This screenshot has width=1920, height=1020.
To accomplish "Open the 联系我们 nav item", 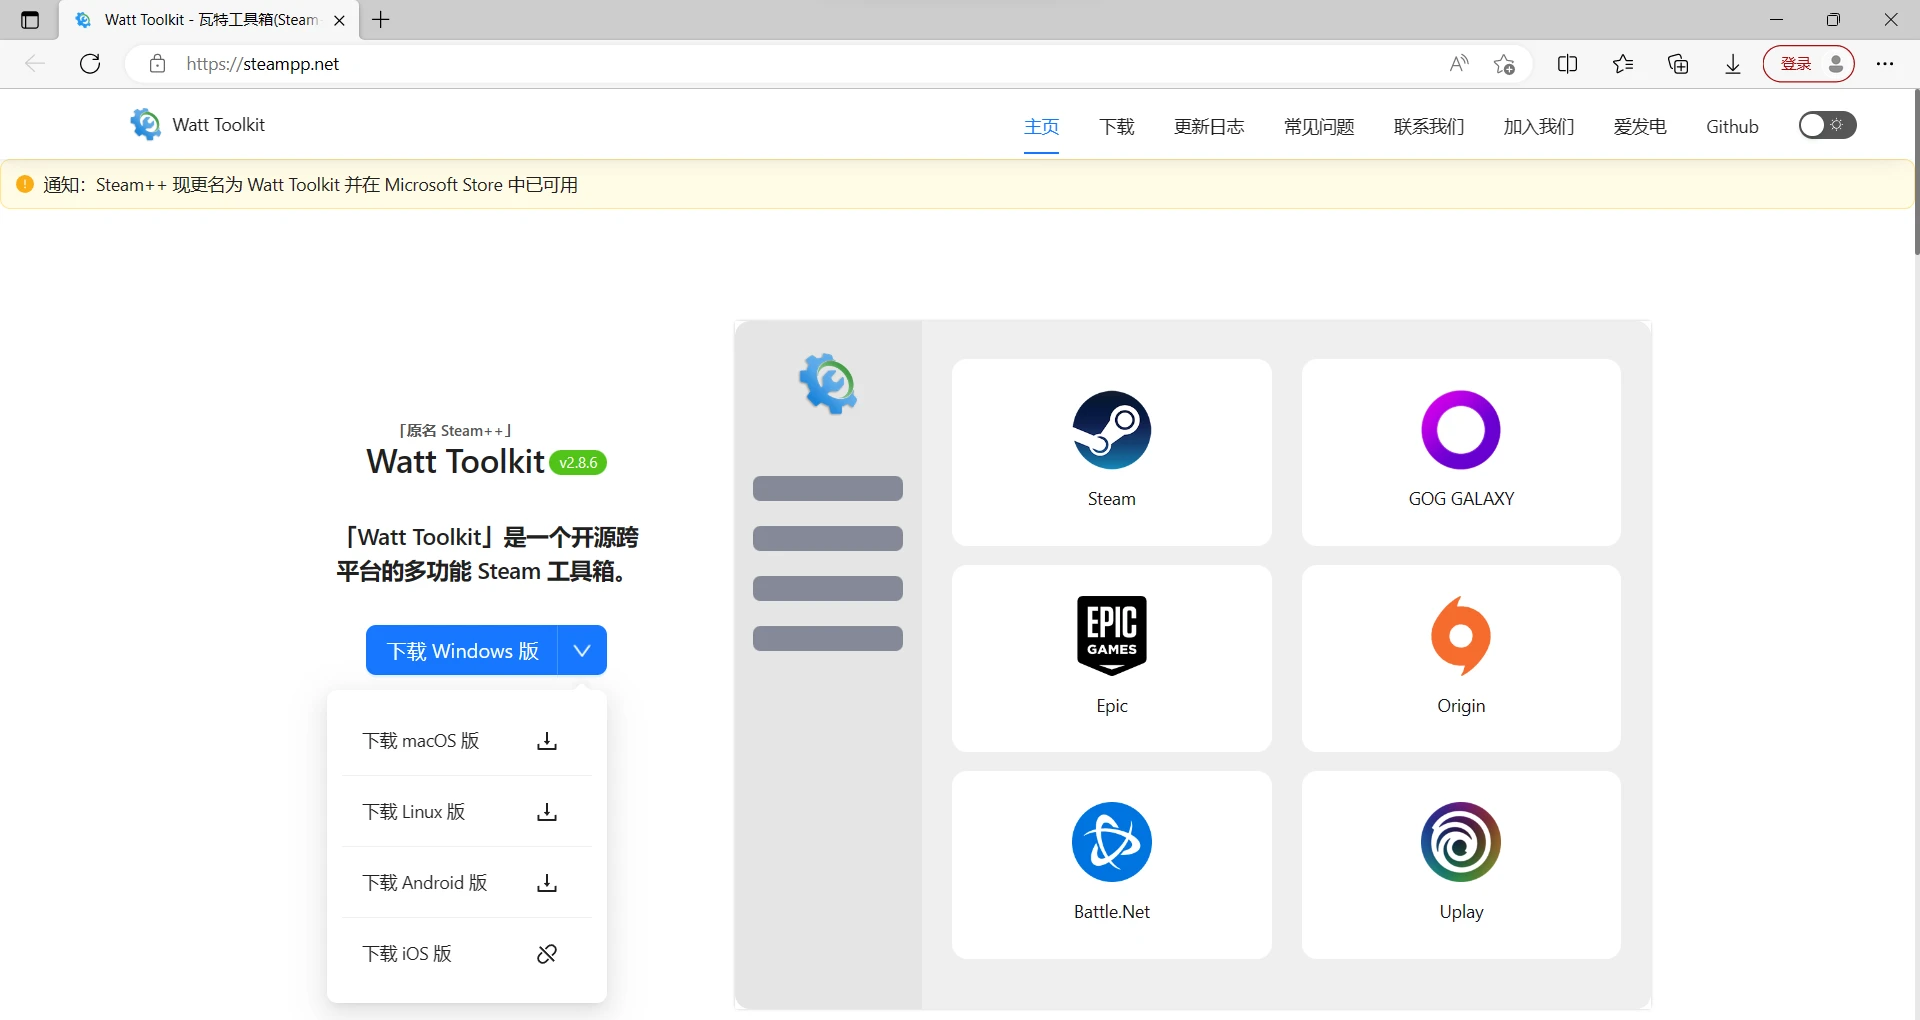I will point(1429,126).
